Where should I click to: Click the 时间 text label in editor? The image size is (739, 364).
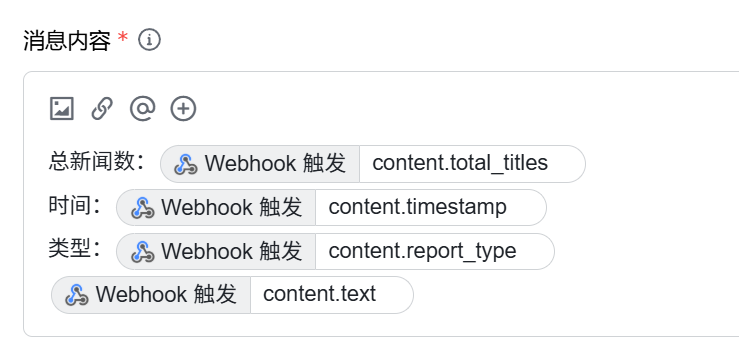pos(70,206)
